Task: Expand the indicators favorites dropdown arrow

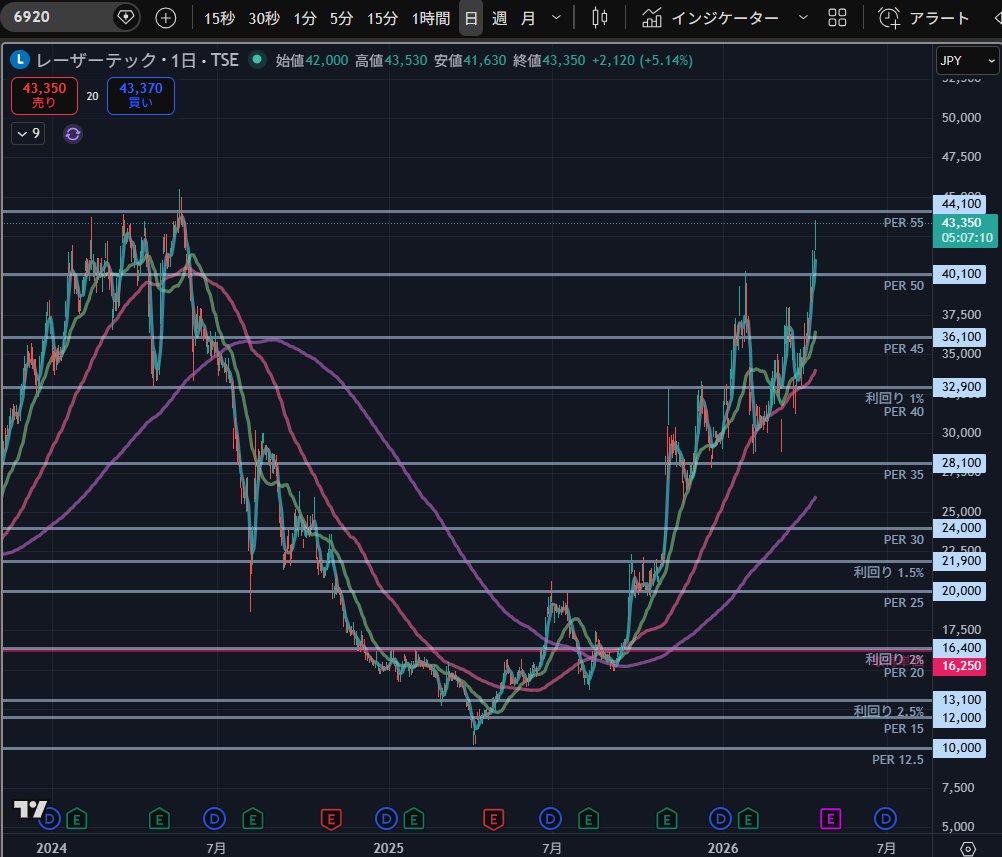Action: (x=803, y=18)
